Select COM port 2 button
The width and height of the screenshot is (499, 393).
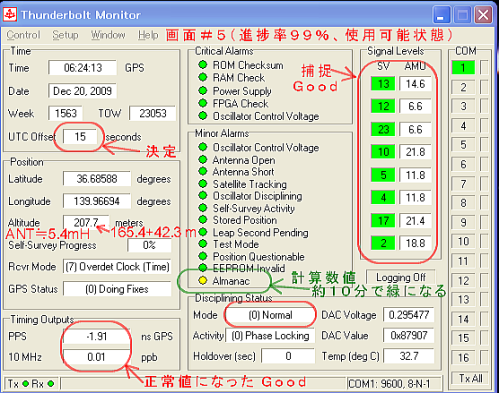463,87
